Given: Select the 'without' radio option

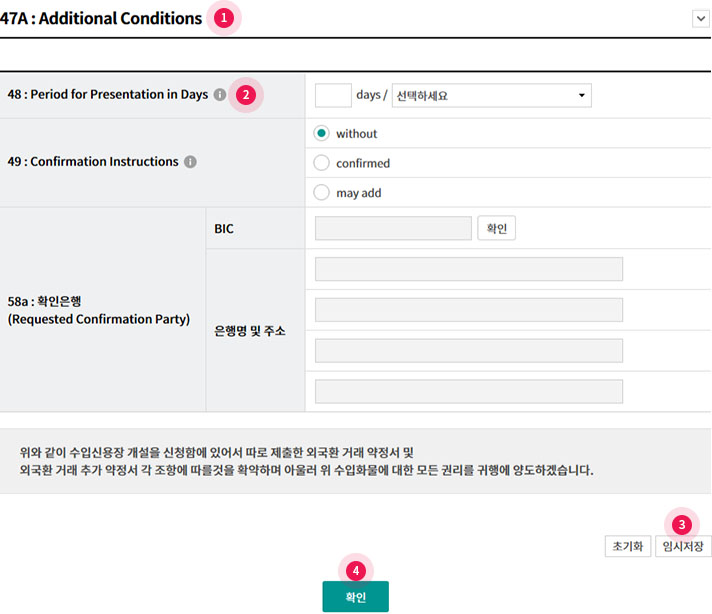Looking at the screenshot, I should pyautogui.click(x=321, y=133).
